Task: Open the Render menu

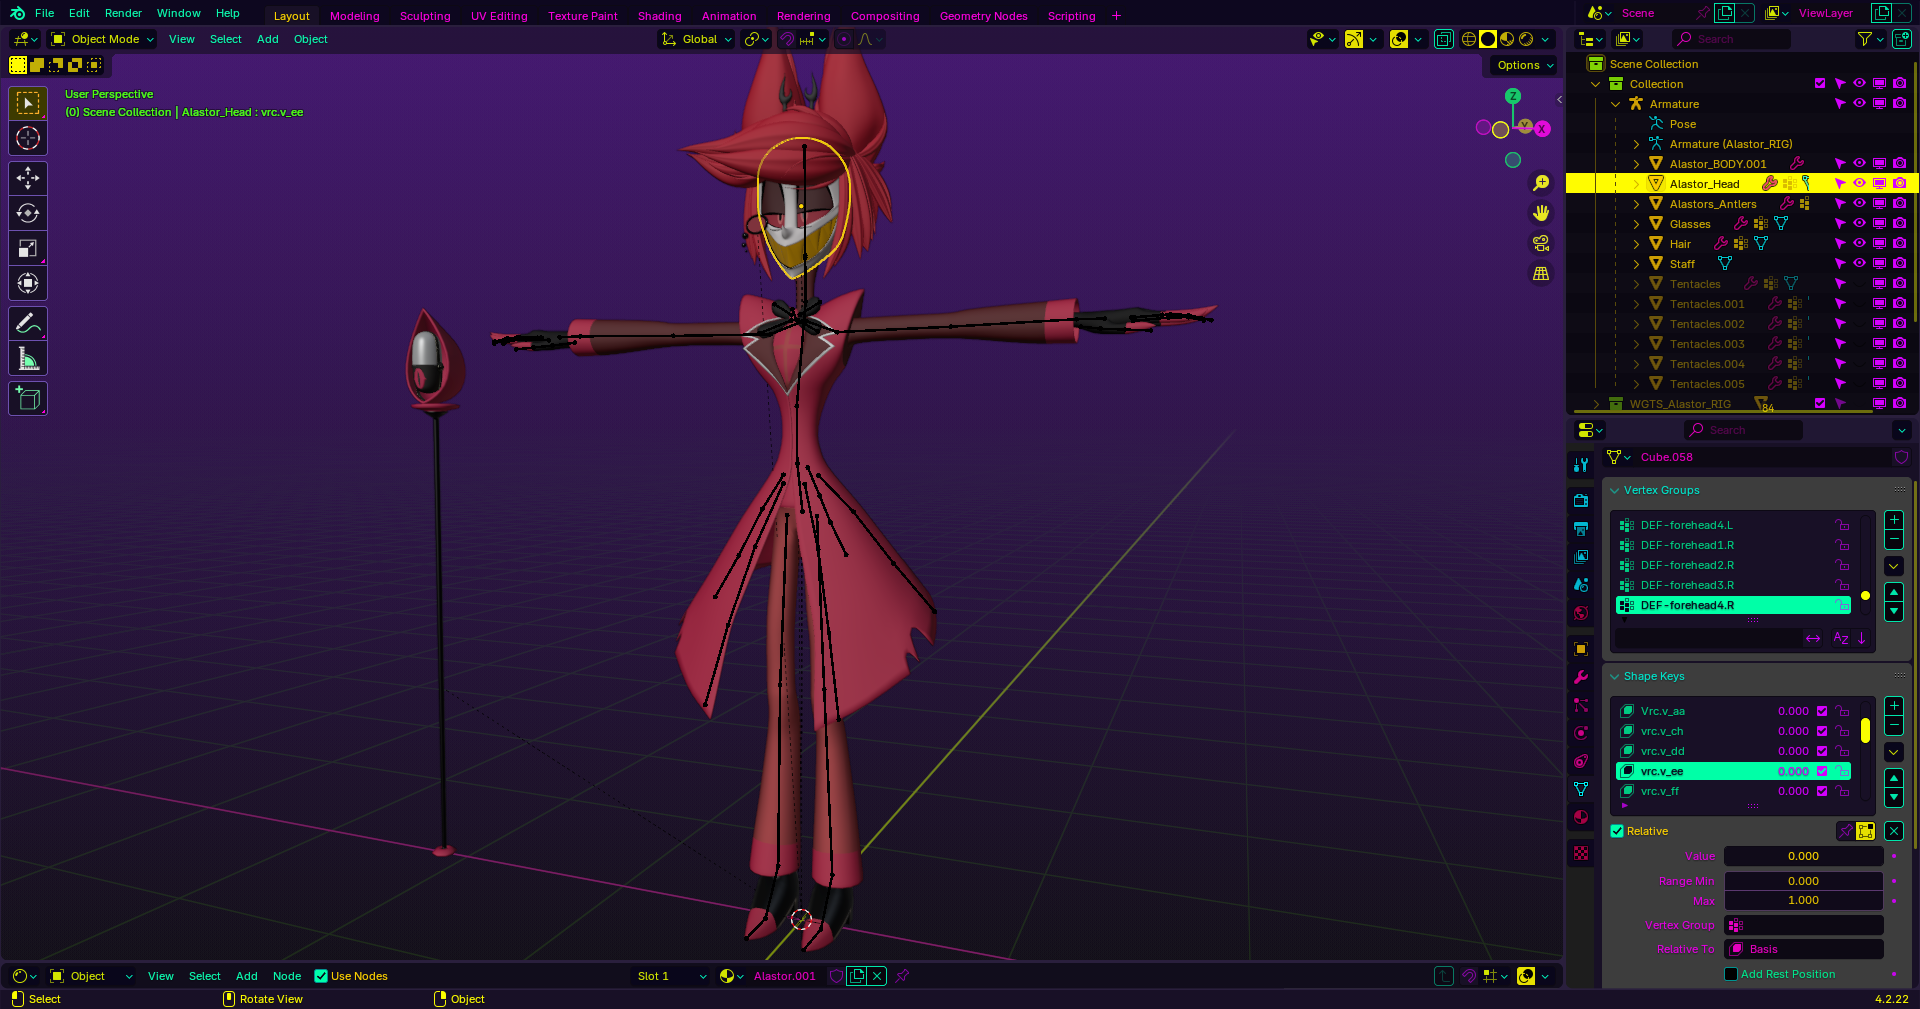Action: tap(123, 13)
